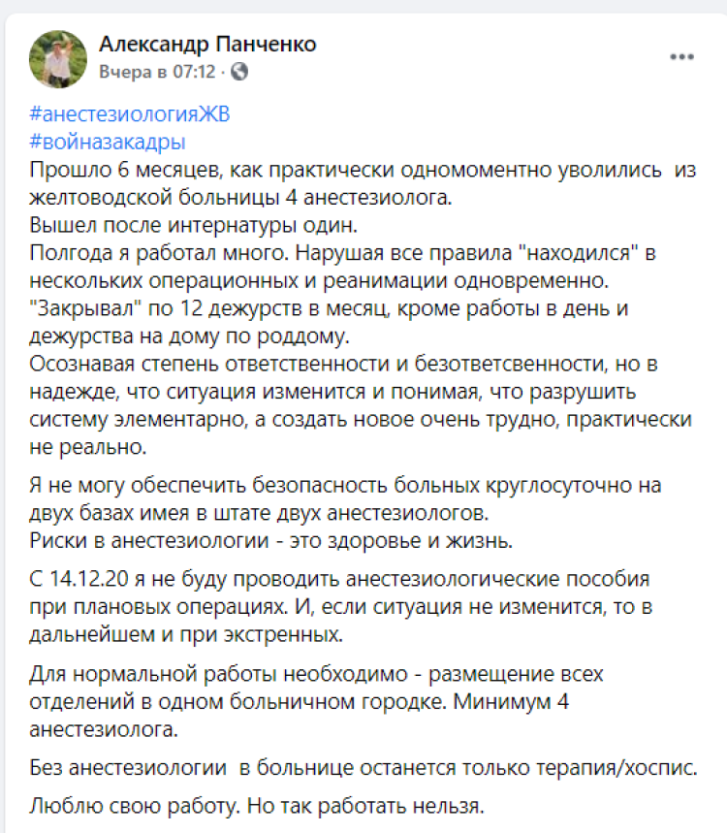Open Александр Панченко's profile picture
The height and width of the screenshot is (833, 727).
click(58, 58)
